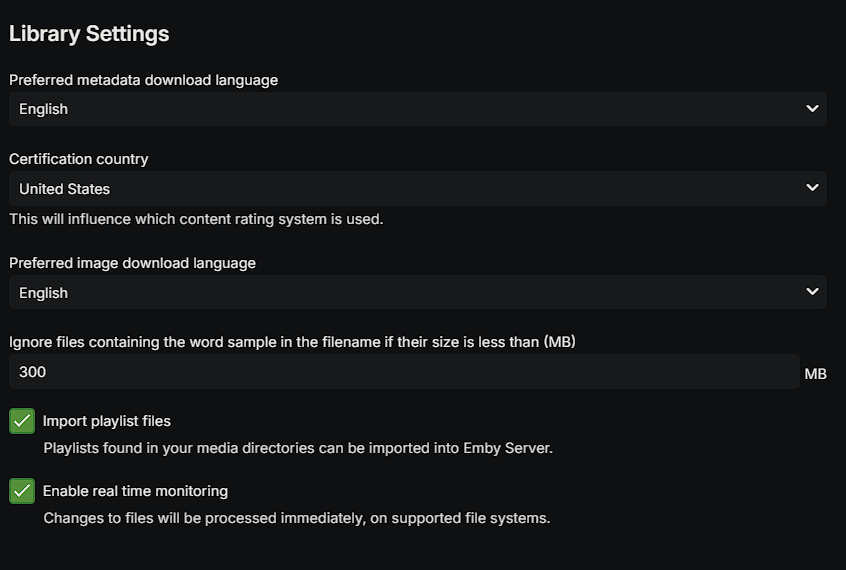846x570 pixels.
Task: Click the content rating system help text
Action: pyautogui.click(x=196, y=219)
